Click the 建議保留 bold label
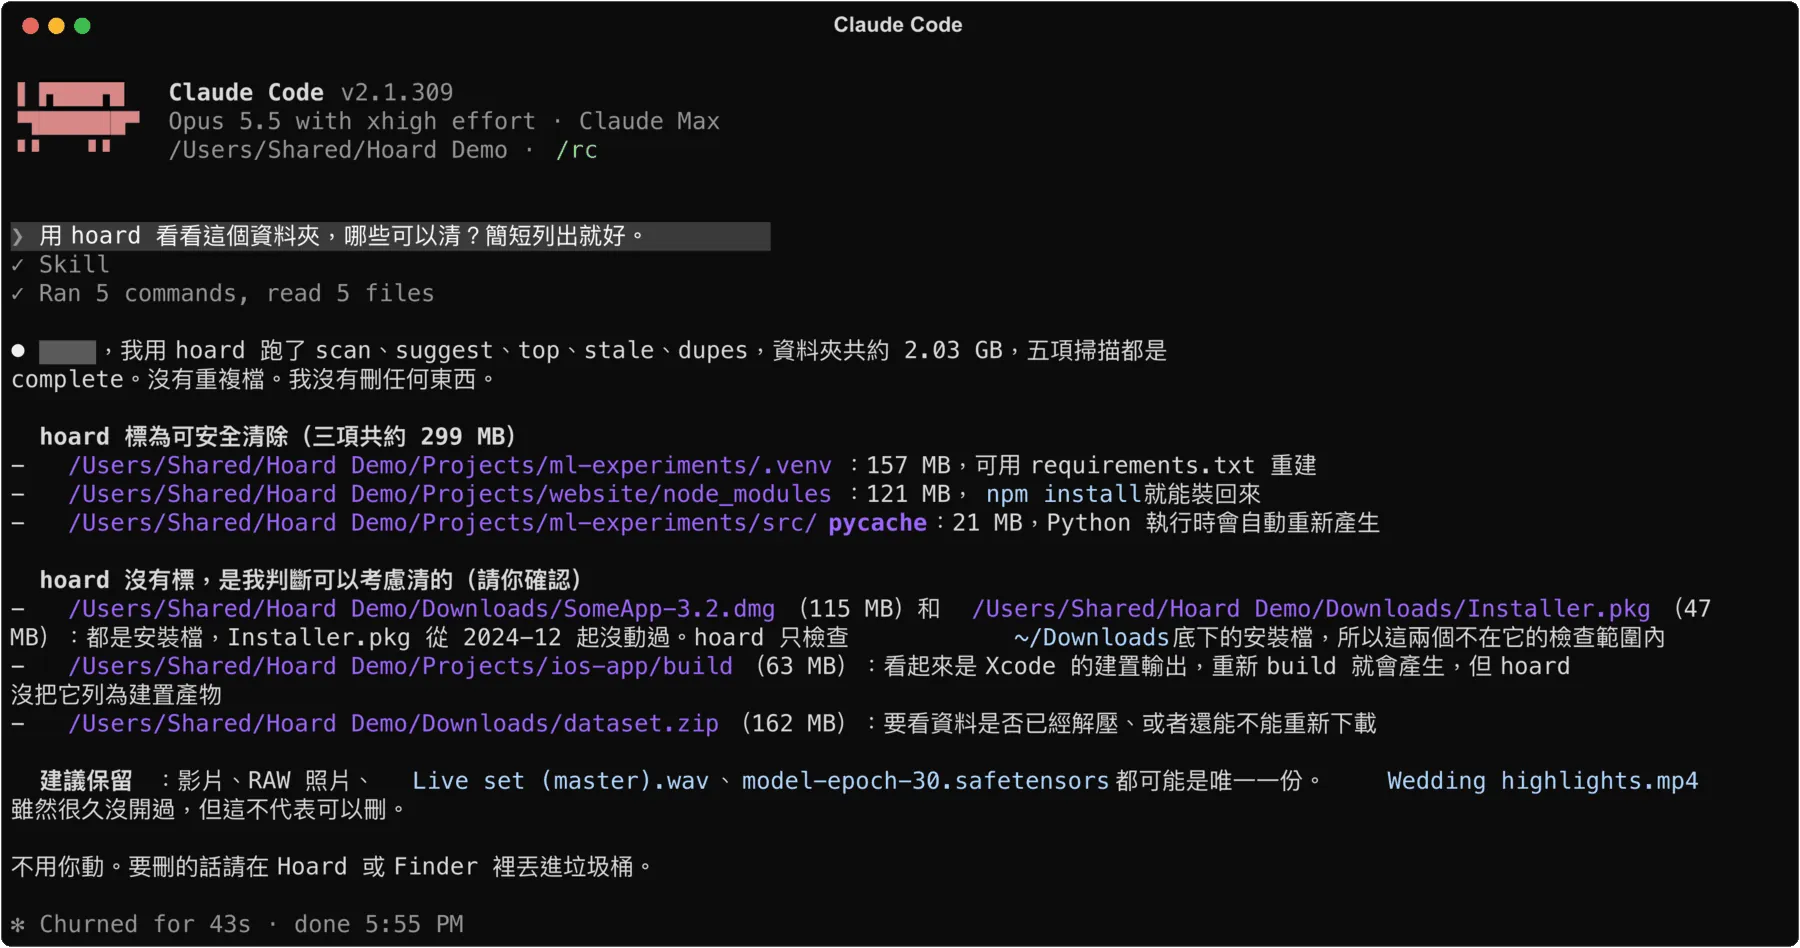 coord(86,781)
